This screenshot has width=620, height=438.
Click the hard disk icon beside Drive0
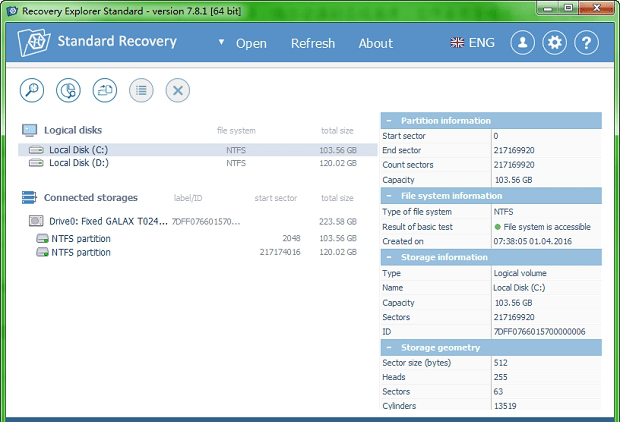click(36, 221)
